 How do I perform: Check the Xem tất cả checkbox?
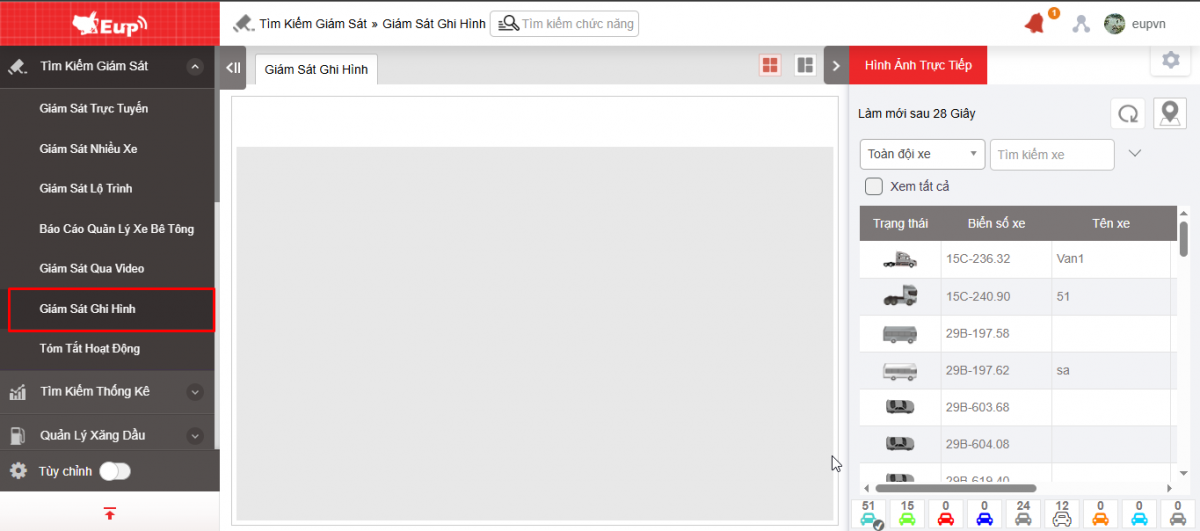[x=874, y=186]
